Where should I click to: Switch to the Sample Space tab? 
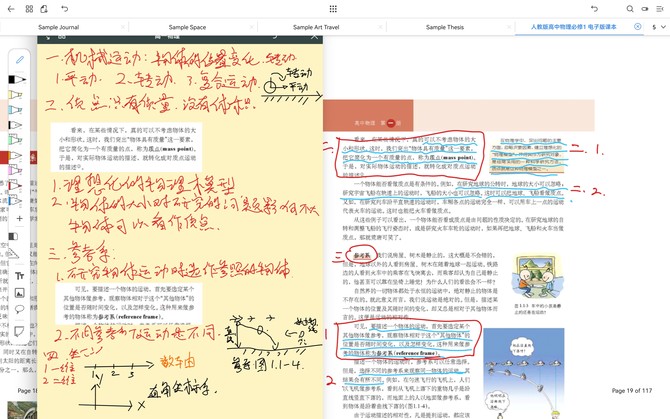190,27
